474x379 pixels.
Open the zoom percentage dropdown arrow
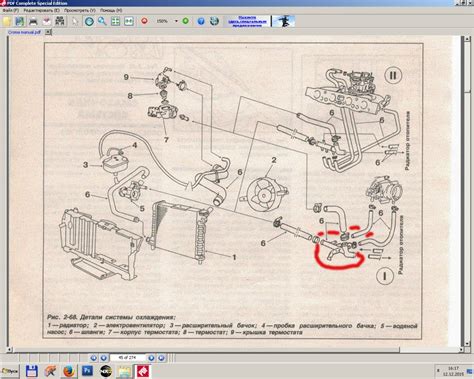pyautogui.click(x=176, y=21)
